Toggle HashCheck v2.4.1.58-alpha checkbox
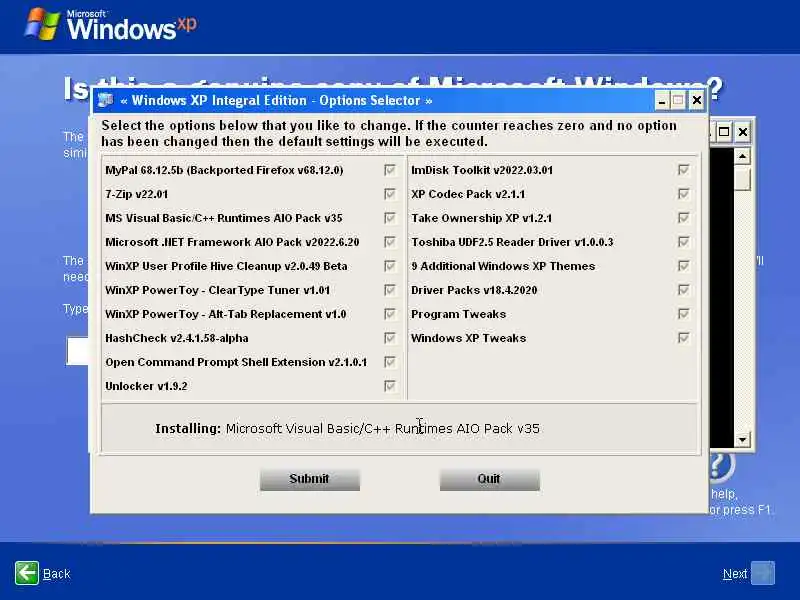800x600 pixels. pos(390,338)
